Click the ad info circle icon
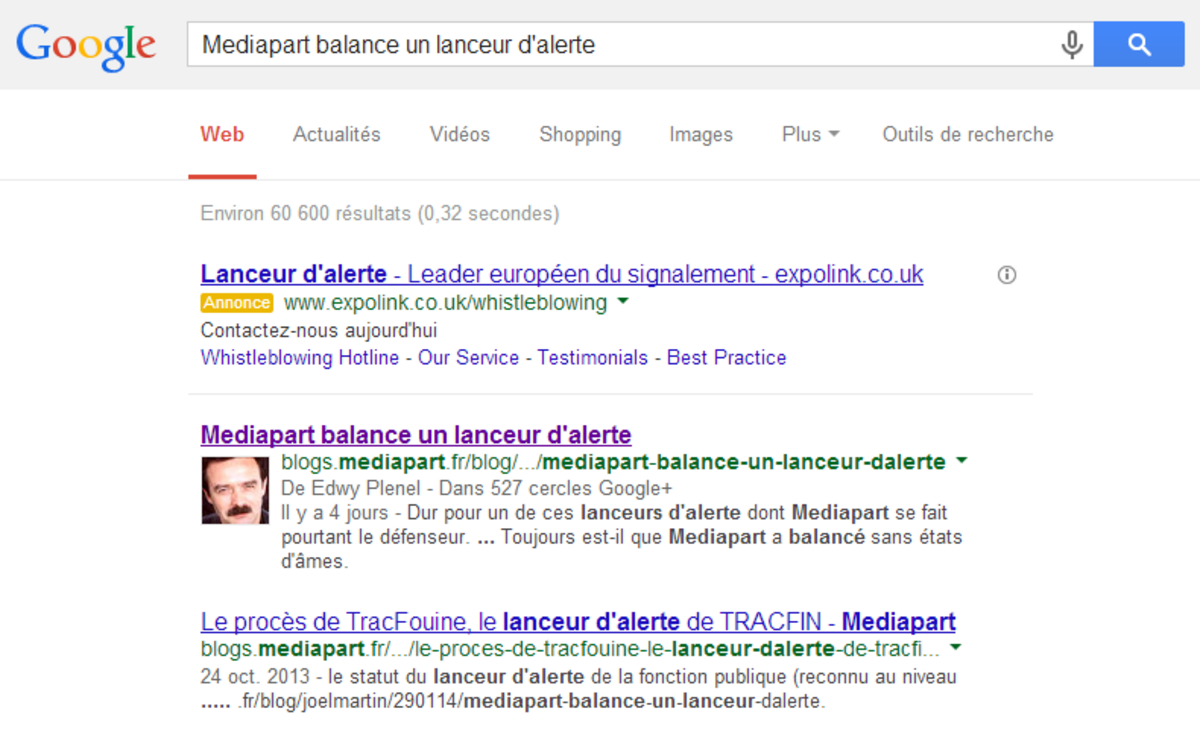This screenshot has height=735, width=1200. (x=1007, y=275)
